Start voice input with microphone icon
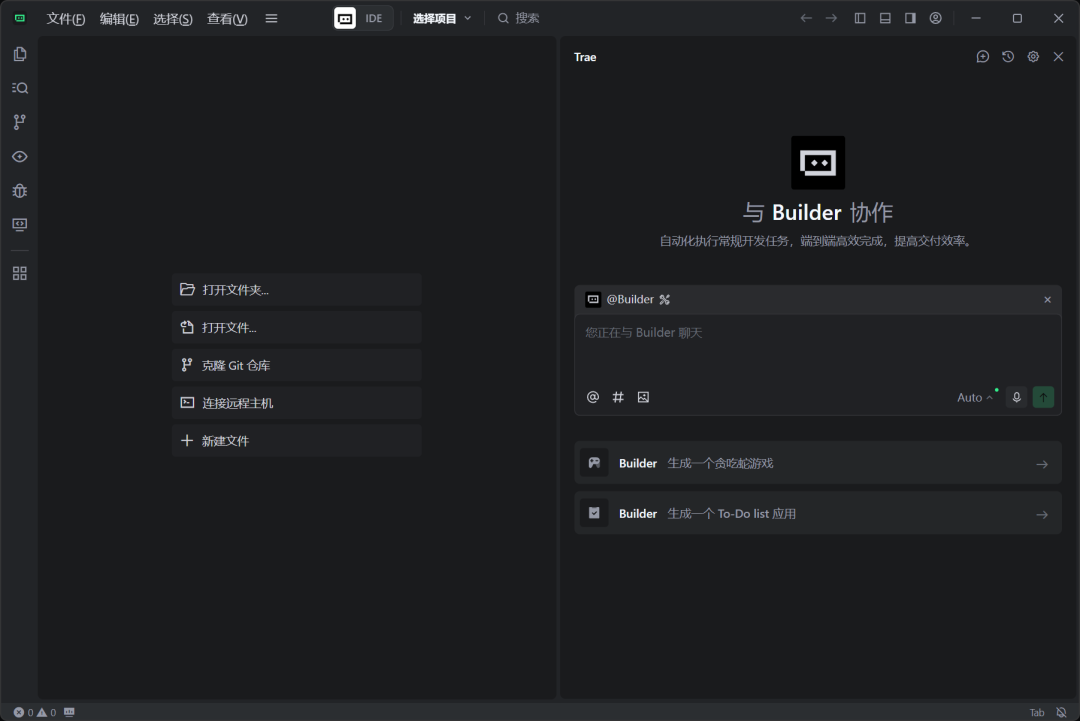1080x721 pixels. [x=1017, y=397]
